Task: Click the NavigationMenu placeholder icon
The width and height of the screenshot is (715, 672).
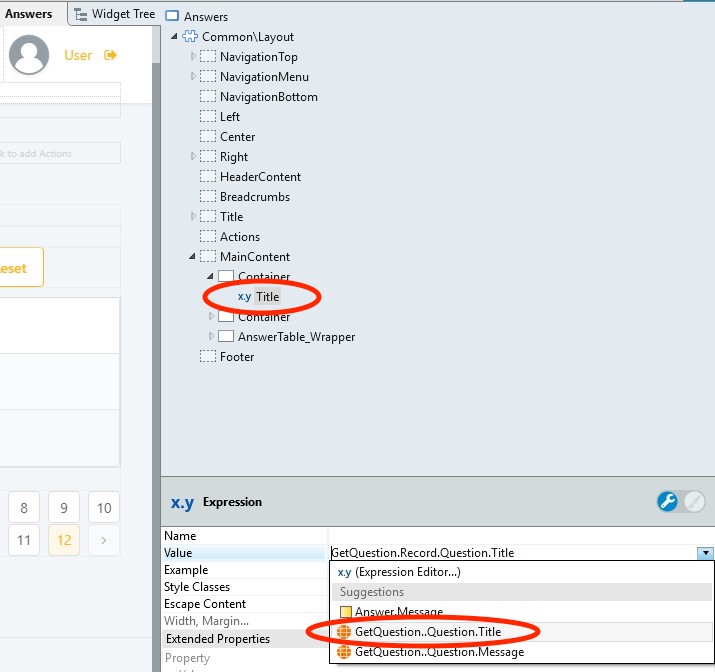Action: [208, 77]
